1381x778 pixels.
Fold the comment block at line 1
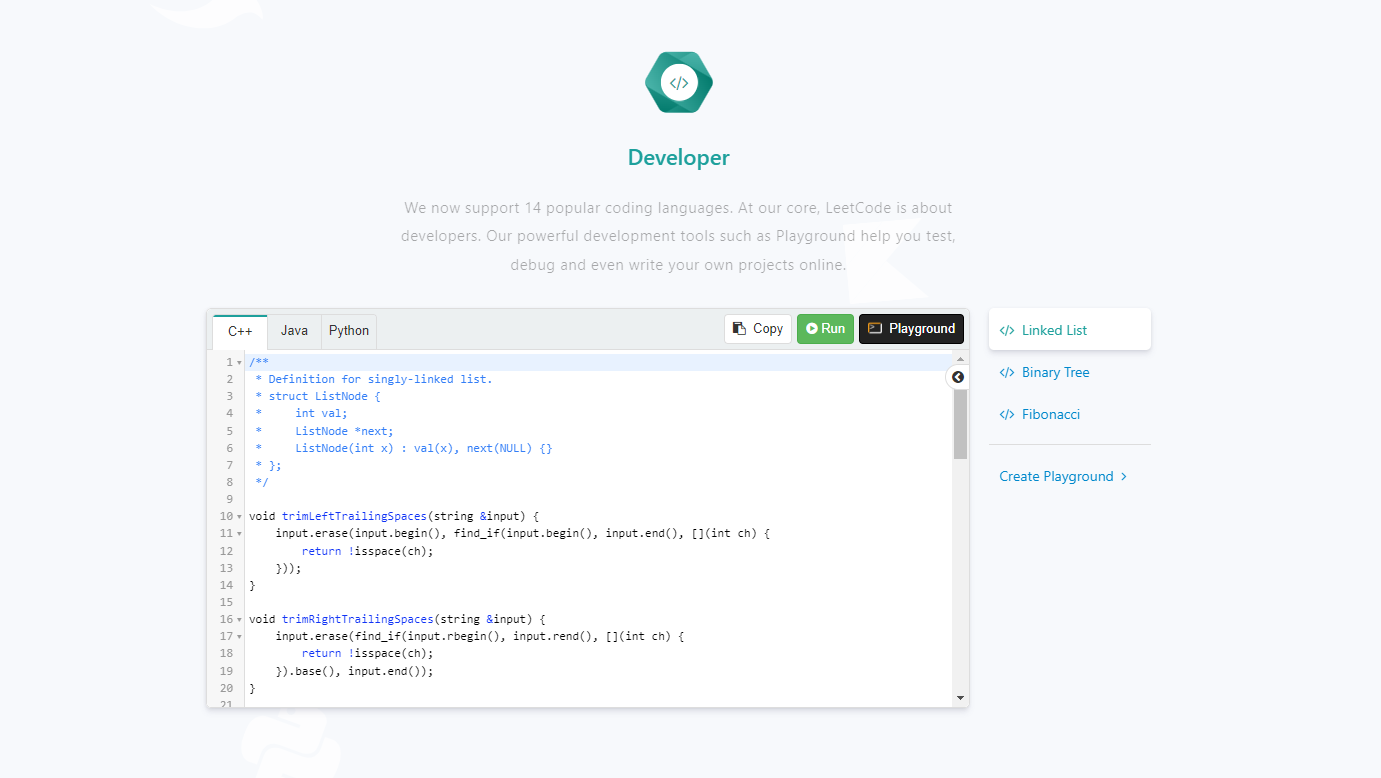(x=239, y=362)
